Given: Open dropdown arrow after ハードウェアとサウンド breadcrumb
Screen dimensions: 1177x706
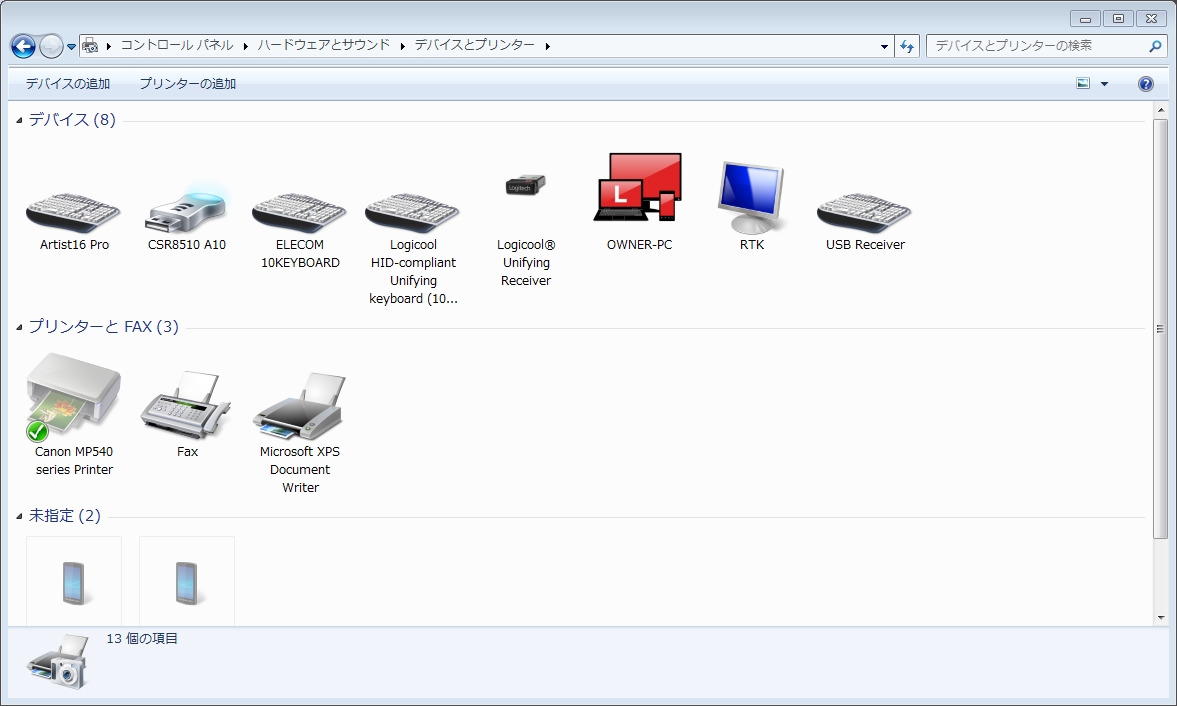Looking at the screenshot, I should click(x=402, y=47).
